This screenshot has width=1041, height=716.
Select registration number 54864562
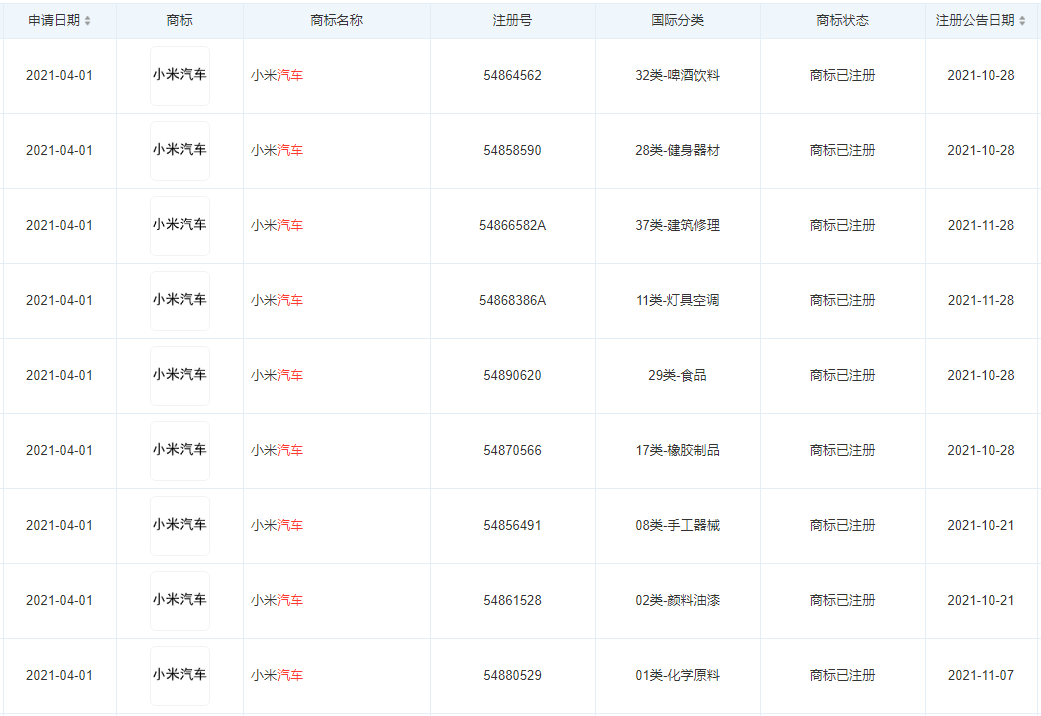tap(513, 76)
